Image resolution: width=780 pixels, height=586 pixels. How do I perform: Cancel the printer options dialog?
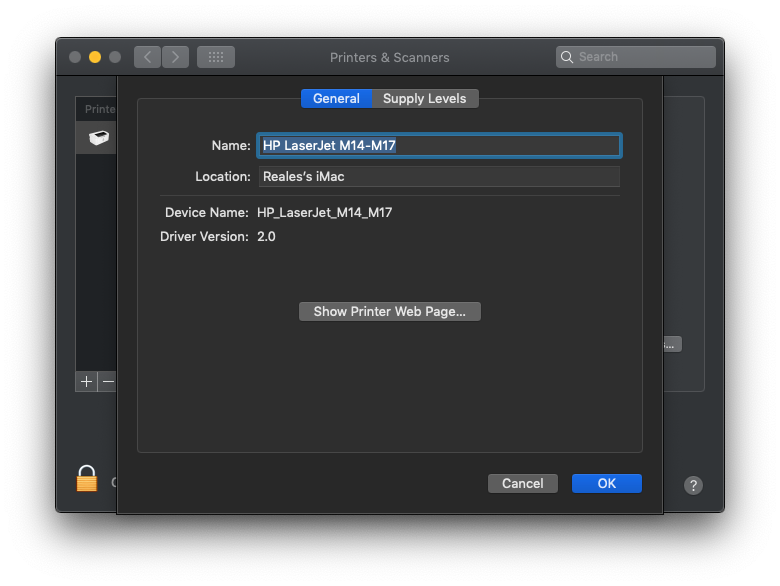[x=523, y=483]
